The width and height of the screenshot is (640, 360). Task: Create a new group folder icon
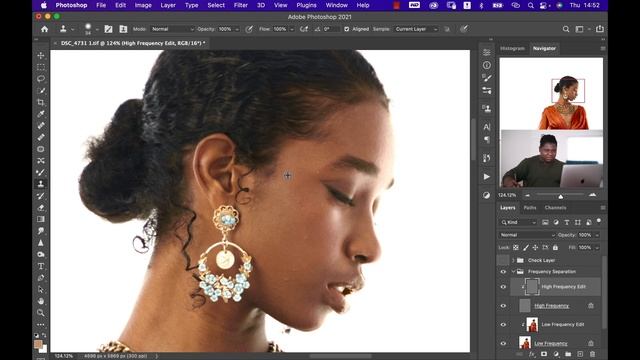coord(568,354)
